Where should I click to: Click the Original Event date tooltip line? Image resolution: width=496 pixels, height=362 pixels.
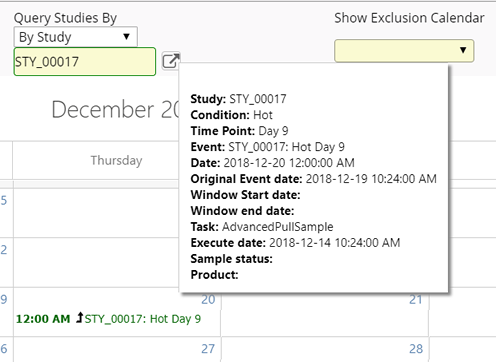tap(314, 179)
